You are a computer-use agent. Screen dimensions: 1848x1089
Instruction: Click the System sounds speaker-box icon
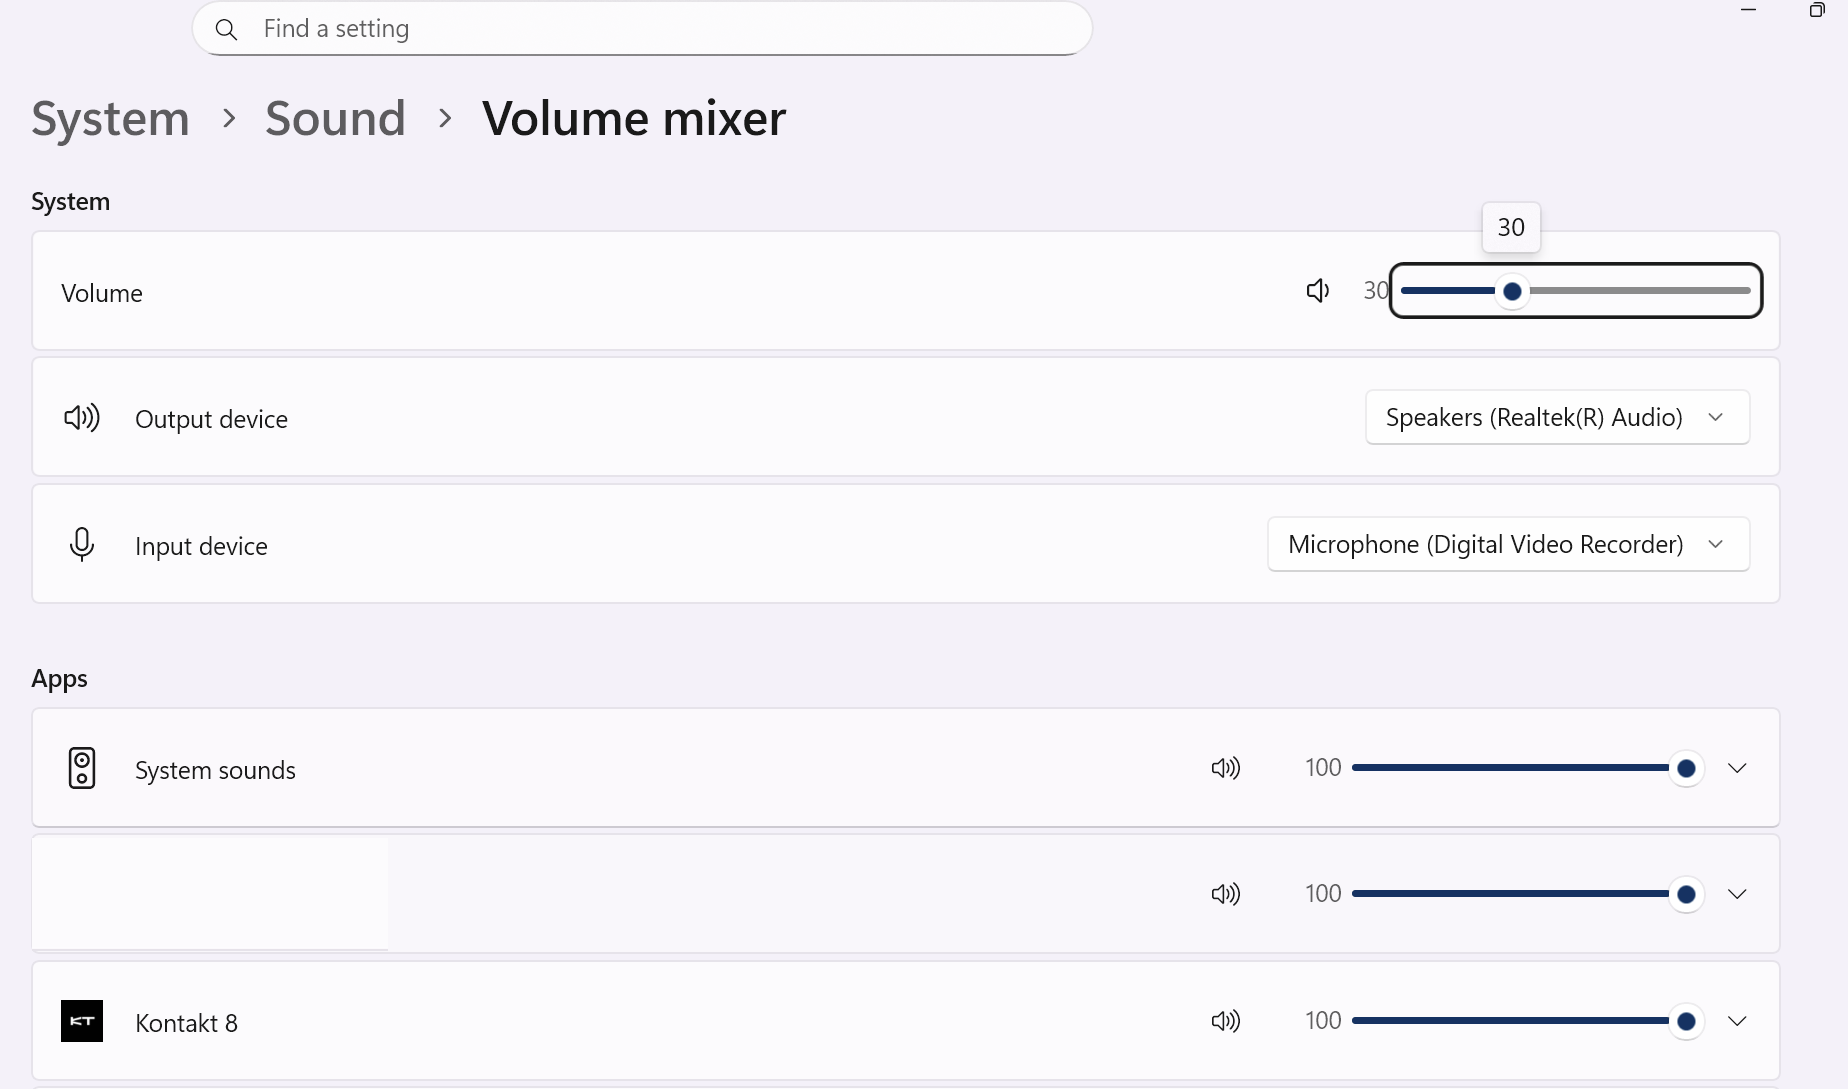(x=82, y=768)
